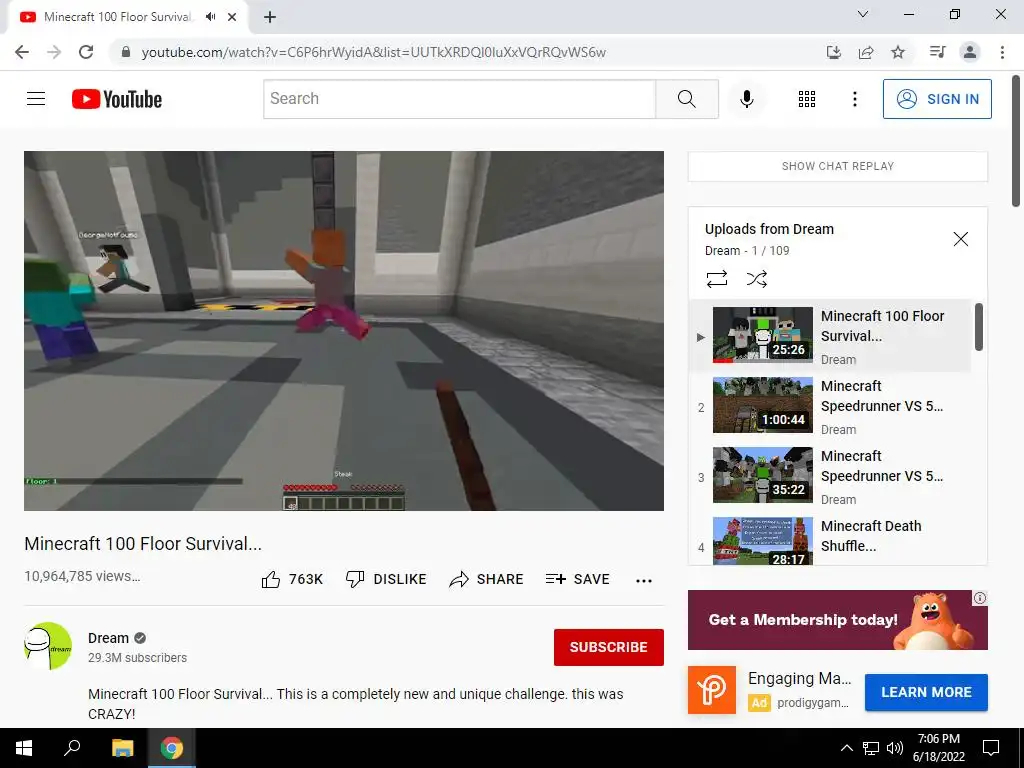Click the DISLIKE thumbs down button
Viewport: 1024px width, 768px height.
[x=386, y=579]
